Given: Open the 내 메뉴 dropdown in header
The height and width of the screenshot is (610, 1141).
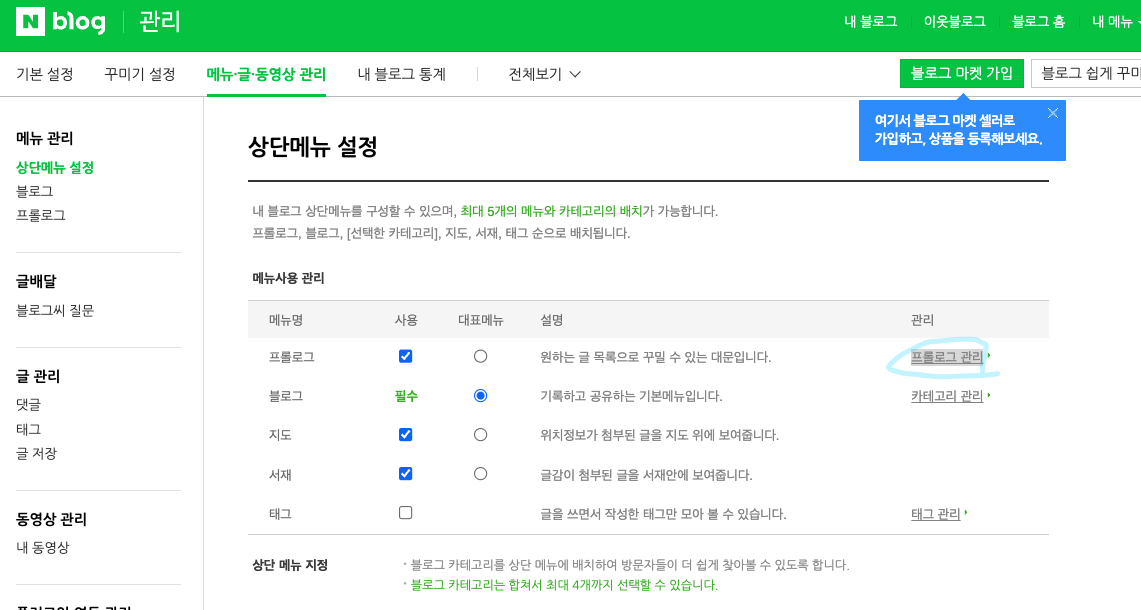Looking at the screenshot, I should click(x=1116, y=22).
